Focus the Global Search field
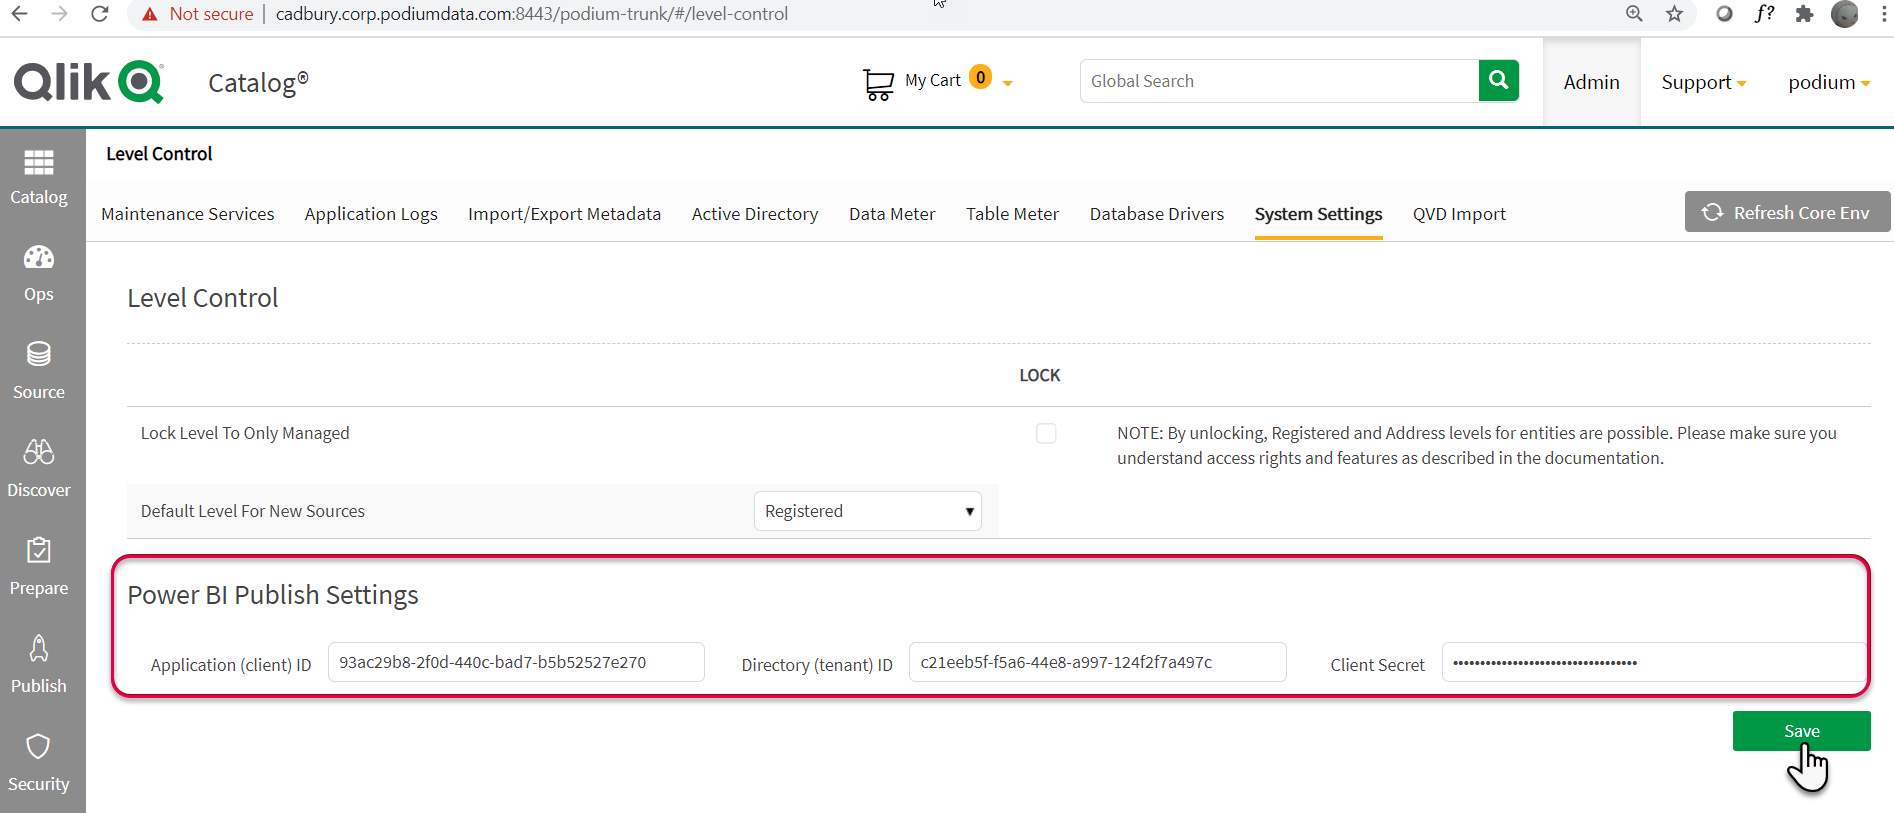This screenshot has width=1894, height=813. point(1279,81)
